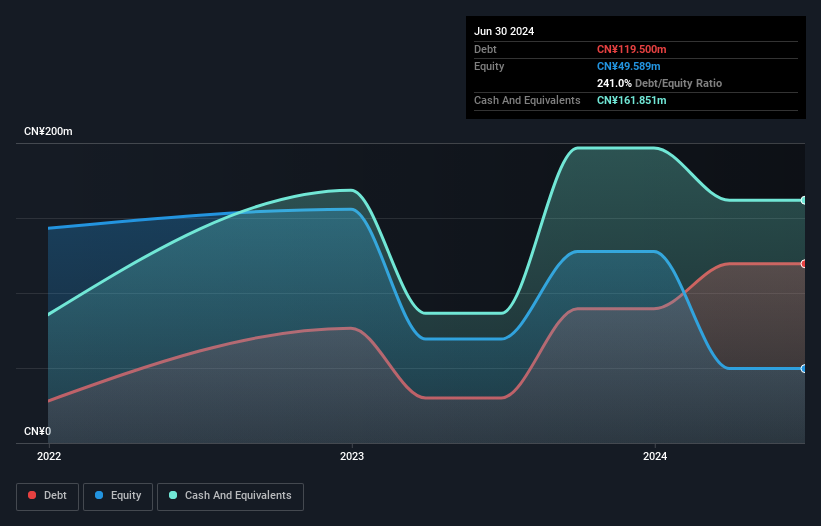Toggle the Equity legend button
This screenshot has height=526, width=821.
[118, 496]
